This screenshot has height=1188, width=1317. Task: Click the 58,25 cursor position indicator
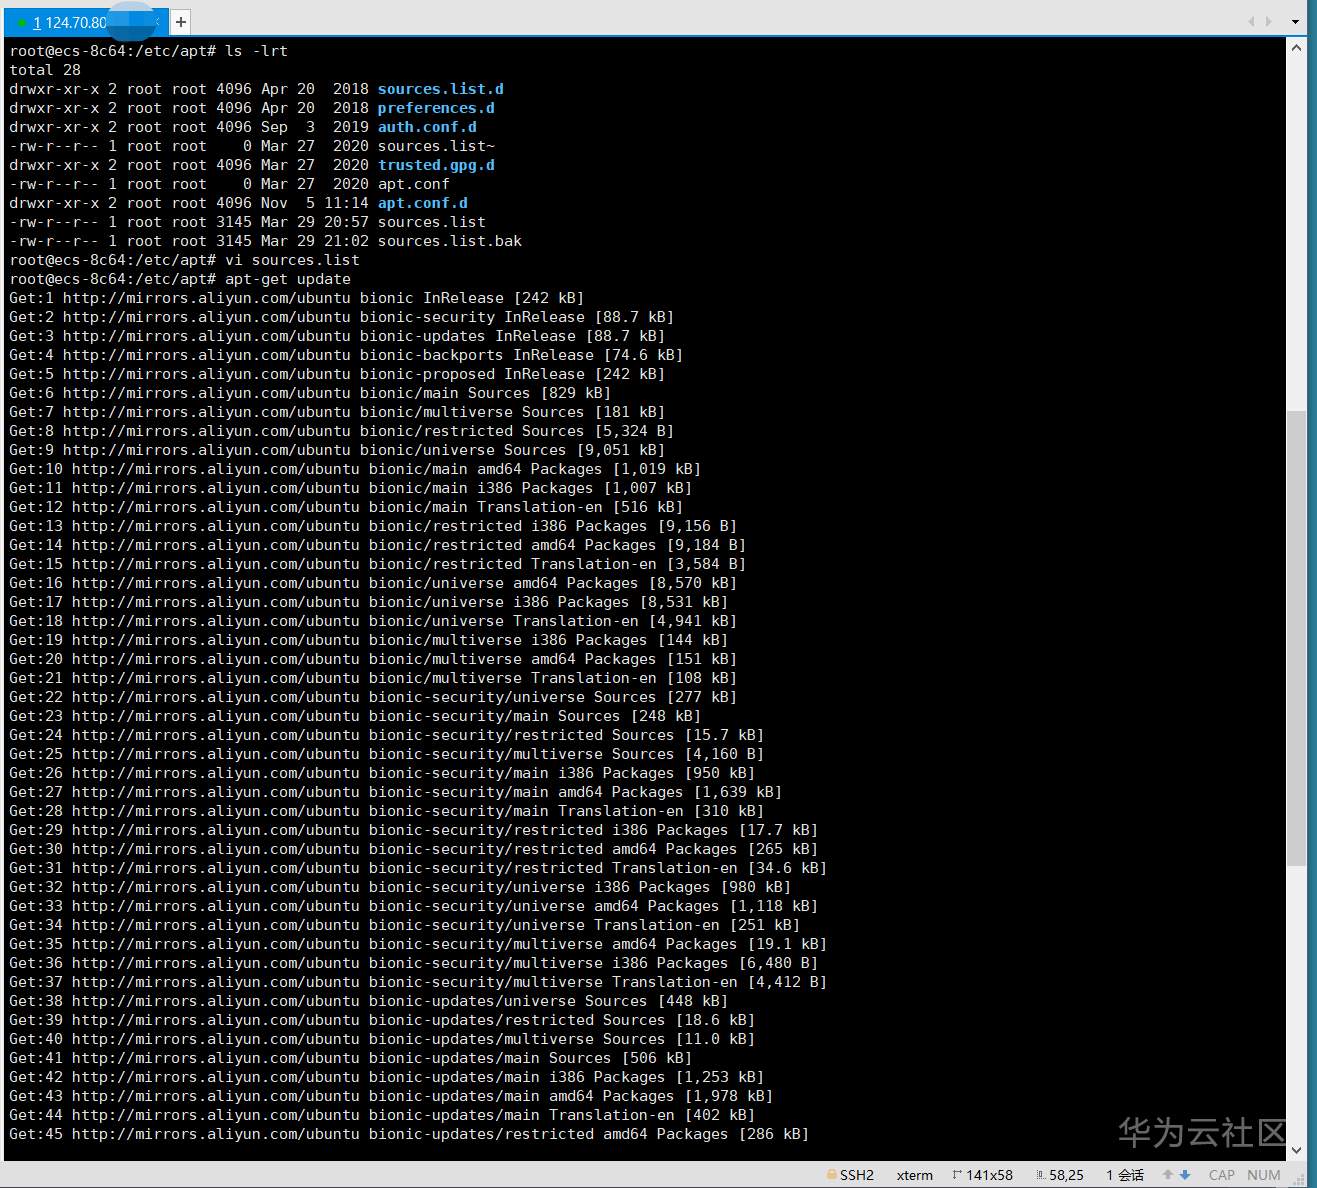click(x=1066, y=1175)
